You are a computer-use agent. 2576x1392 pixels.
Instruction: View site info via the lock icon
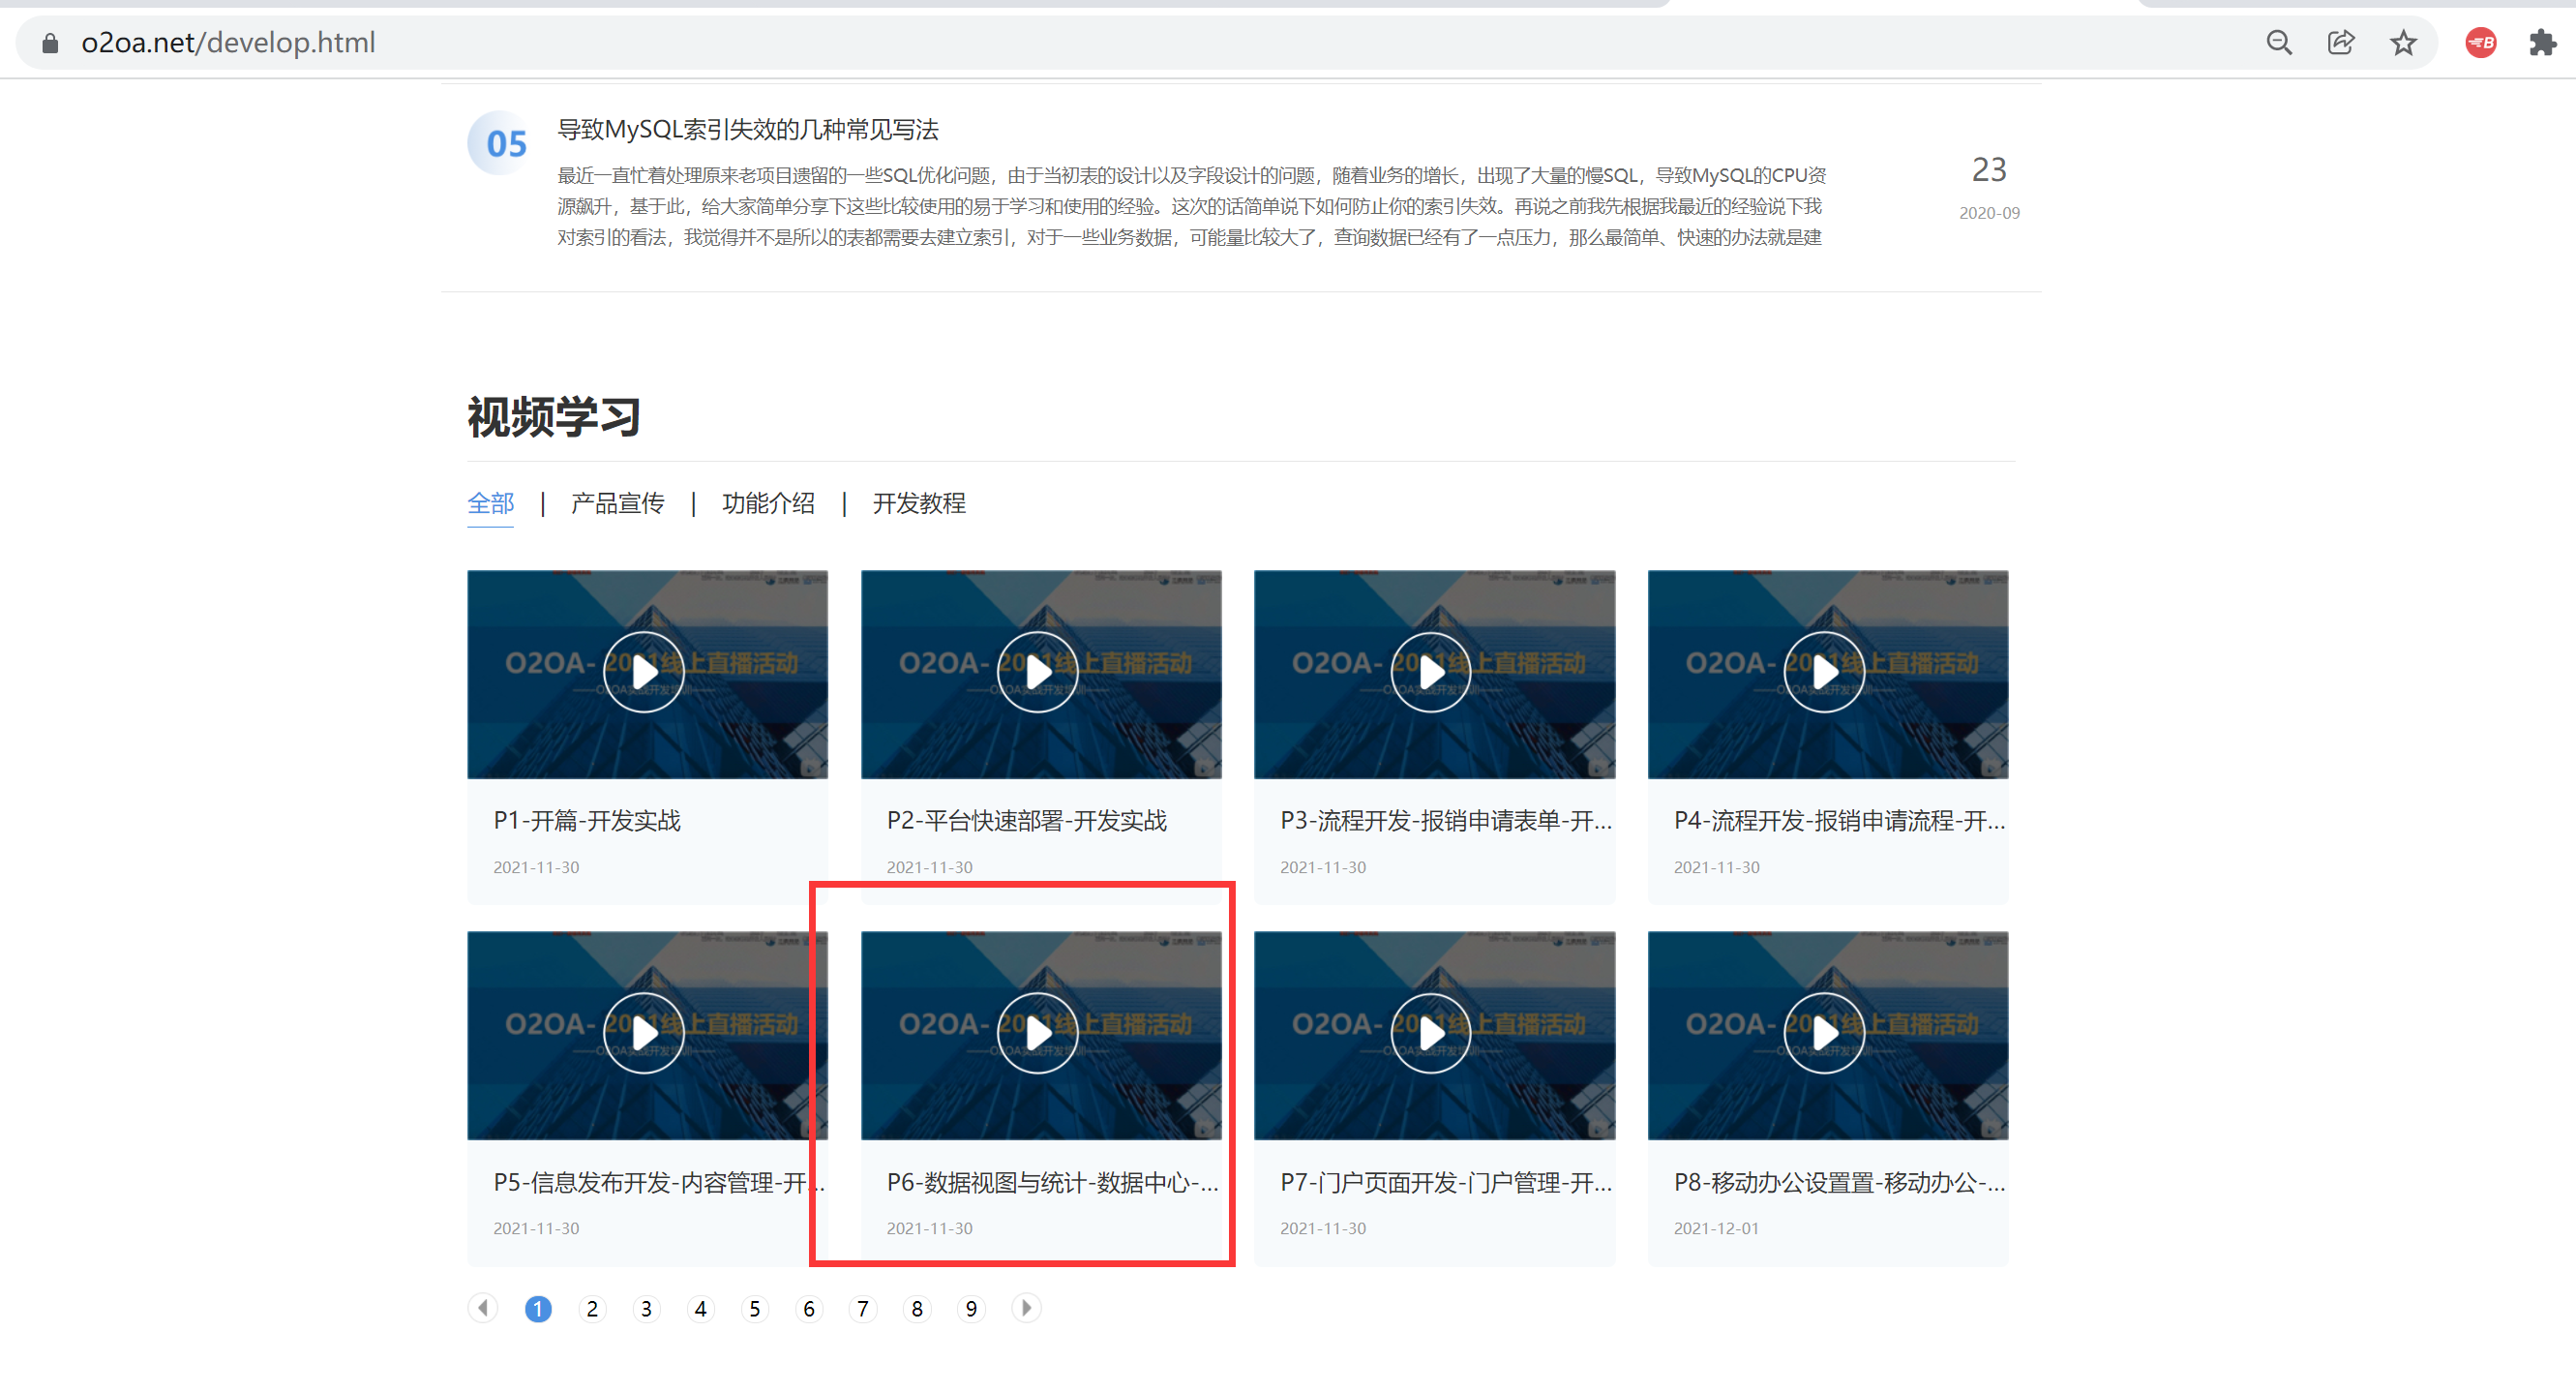[50, 43]
